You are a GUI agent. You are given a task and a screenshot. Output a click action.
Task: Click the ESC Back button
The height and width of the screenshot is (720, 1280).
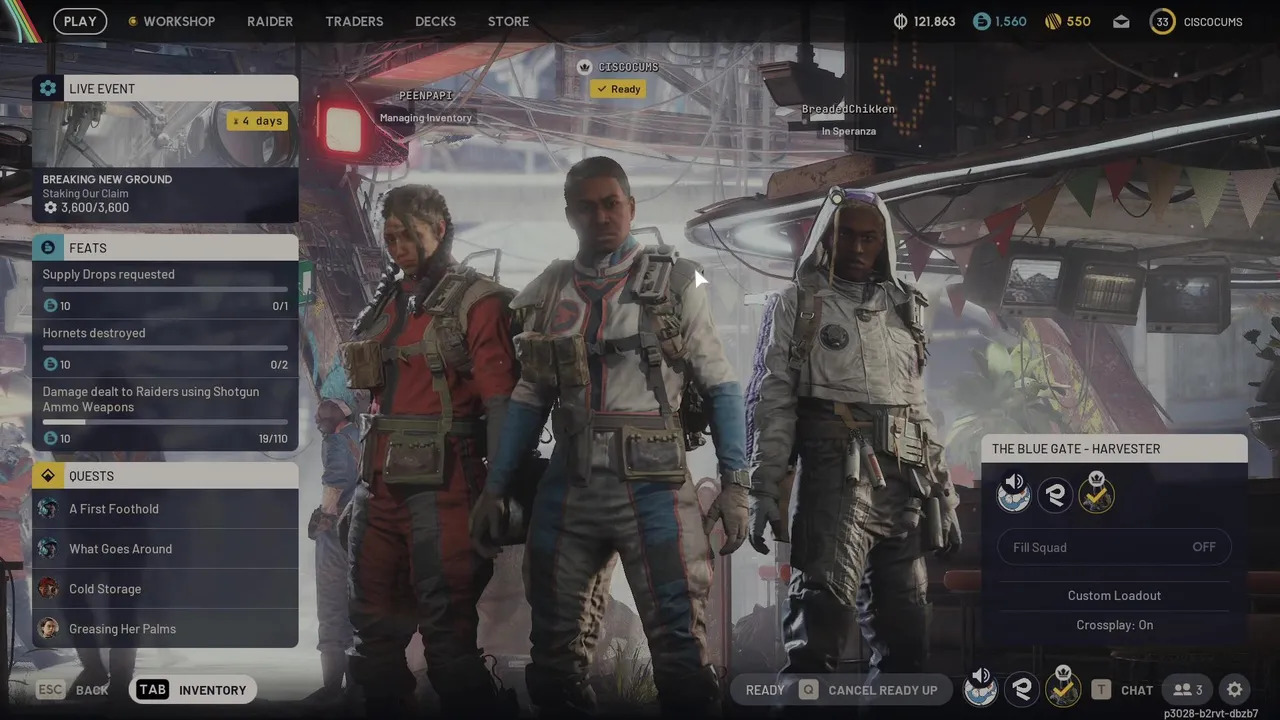(72, 690)
